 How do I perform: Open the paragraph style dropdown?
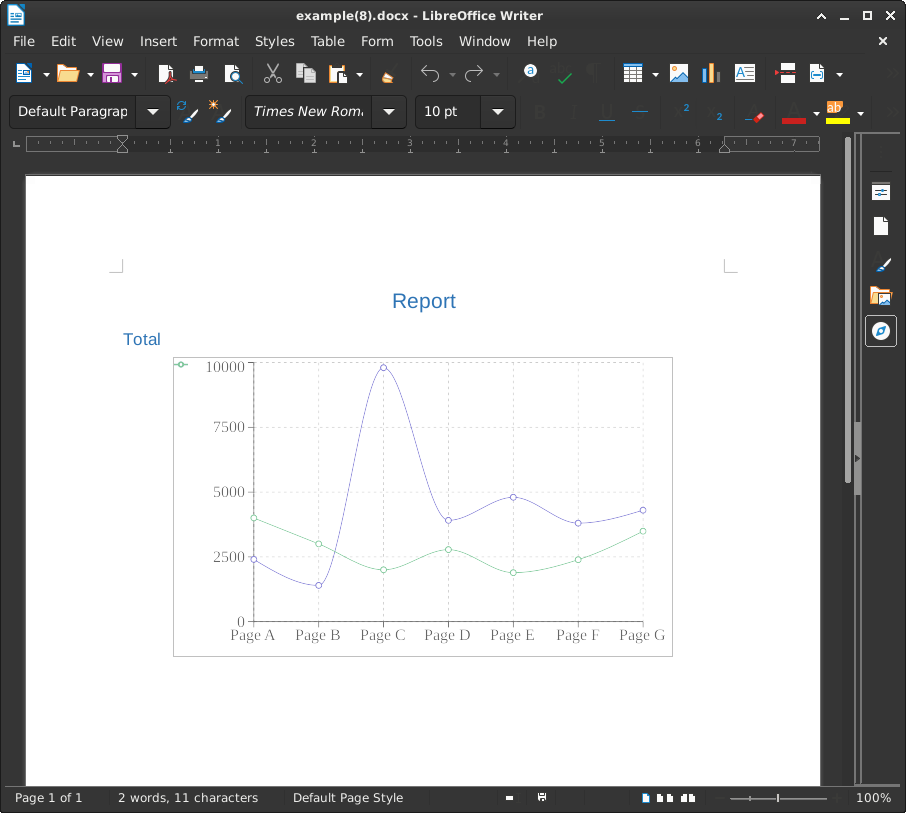tap(152, 112)
